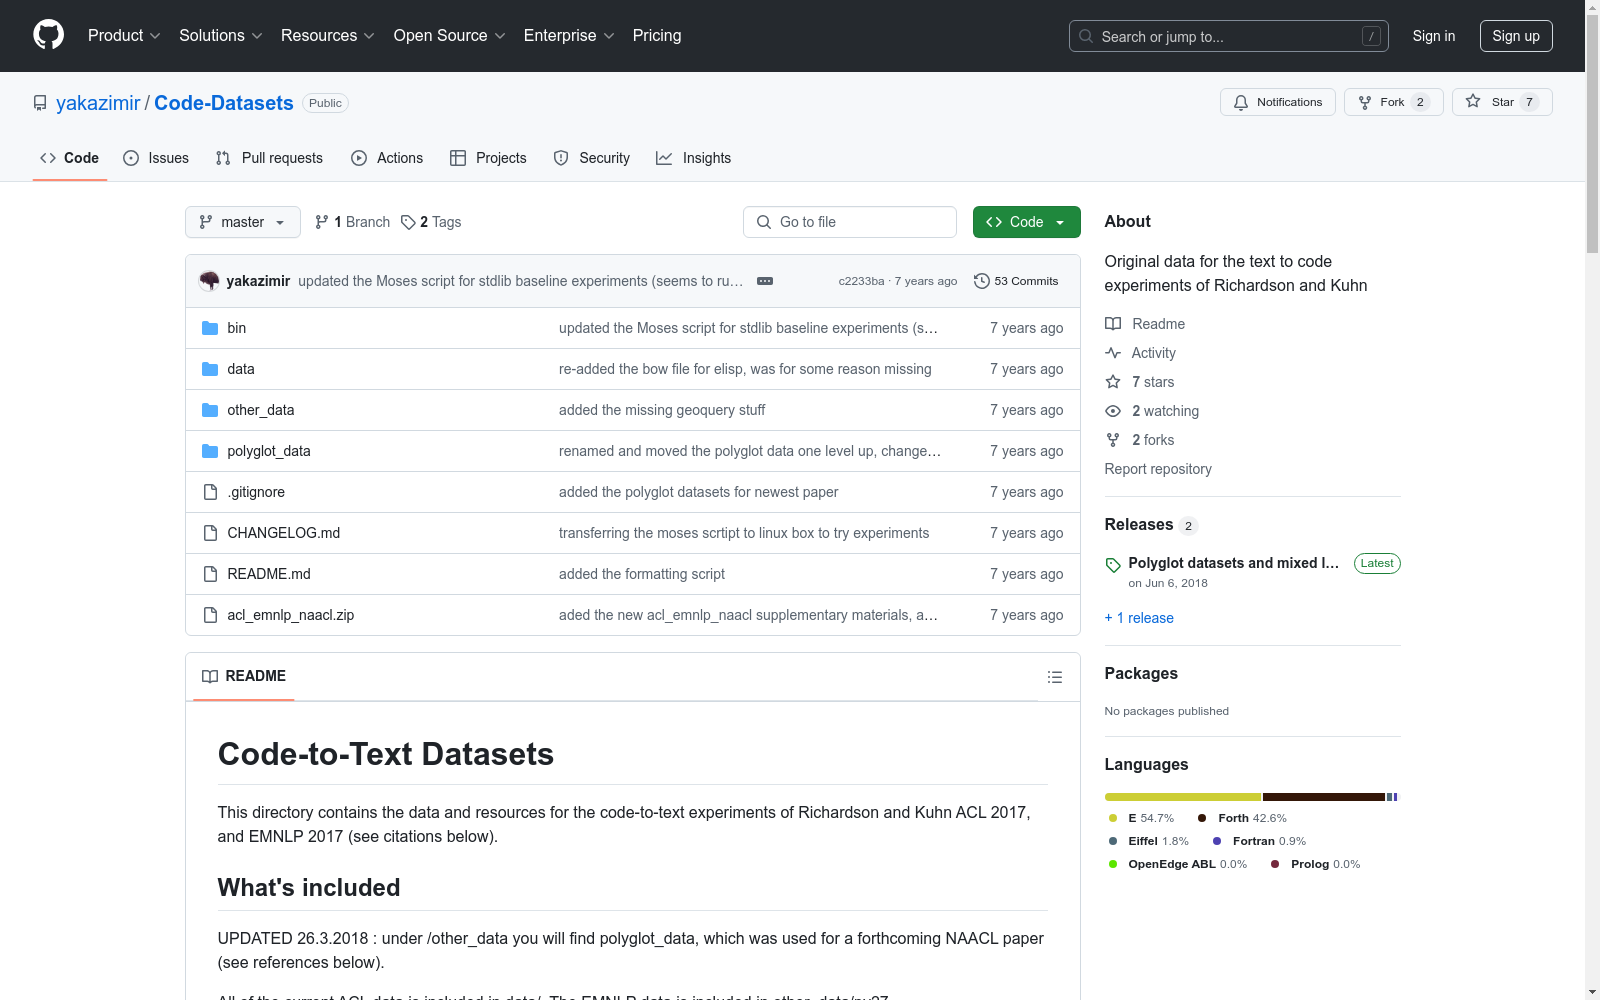Click the dark Forth language bar segment

coord(1324,797)
